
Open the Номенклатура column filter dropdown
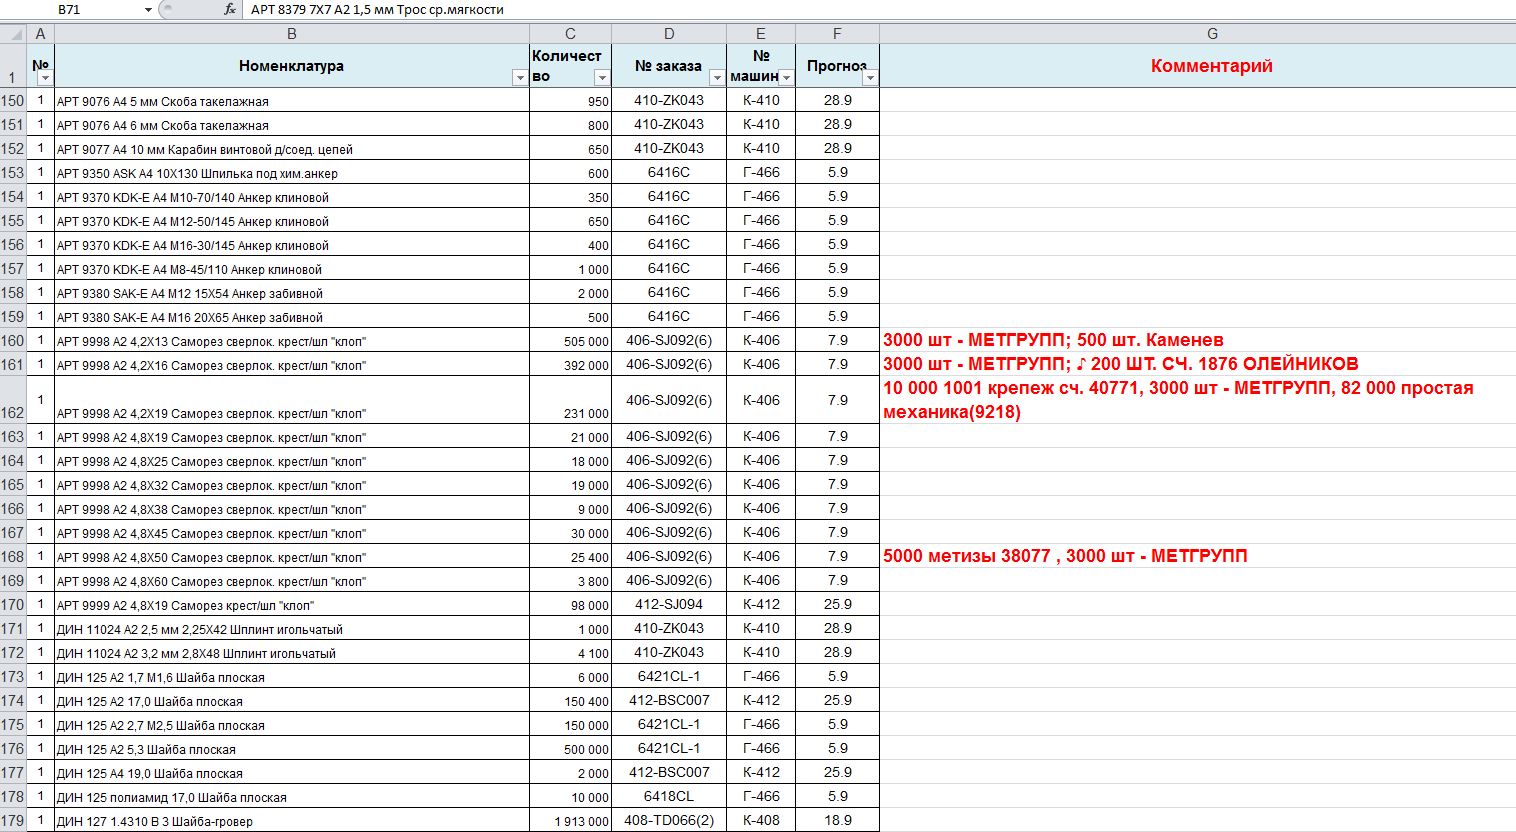[x=519, y=77]
